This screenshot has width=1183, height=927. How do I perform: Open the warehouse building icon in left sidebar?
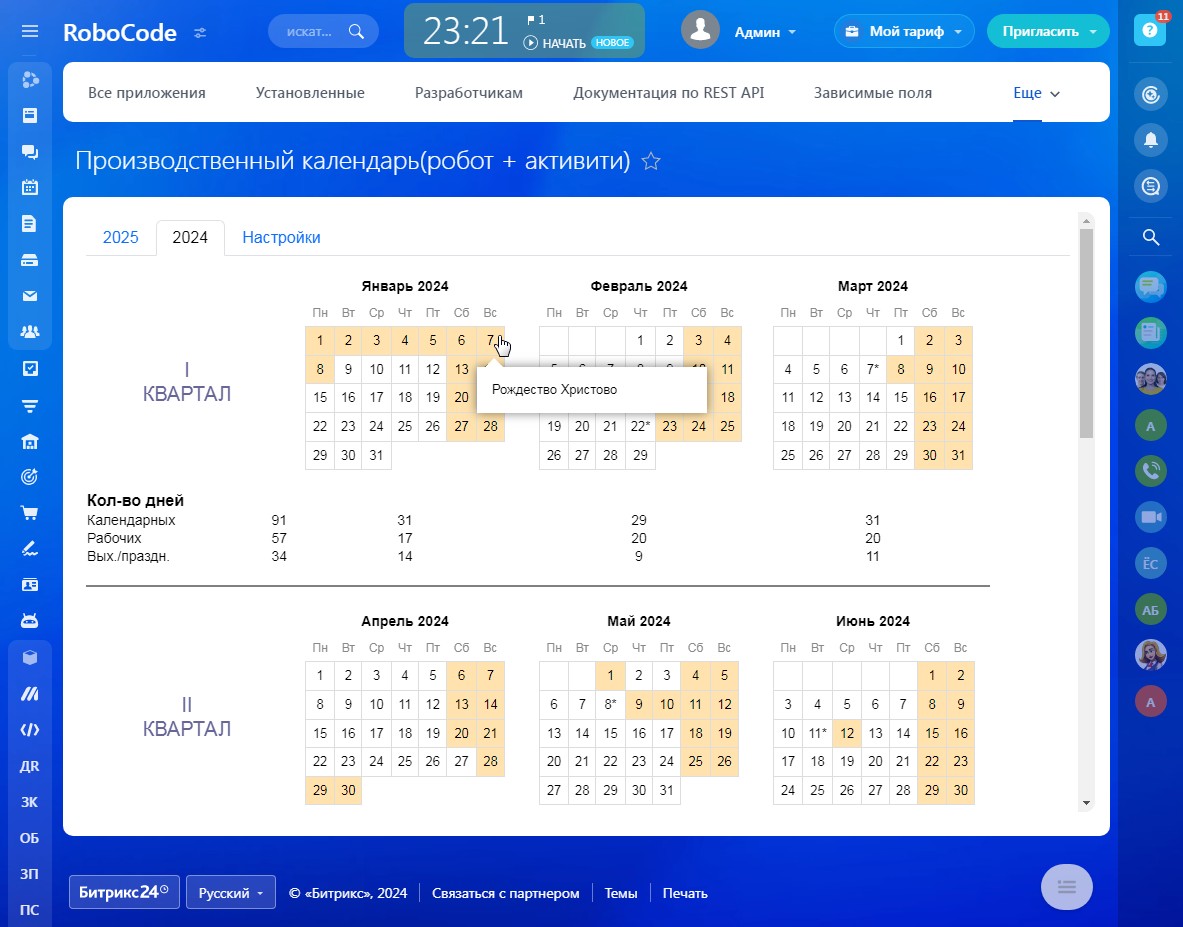tap(29, 442)
